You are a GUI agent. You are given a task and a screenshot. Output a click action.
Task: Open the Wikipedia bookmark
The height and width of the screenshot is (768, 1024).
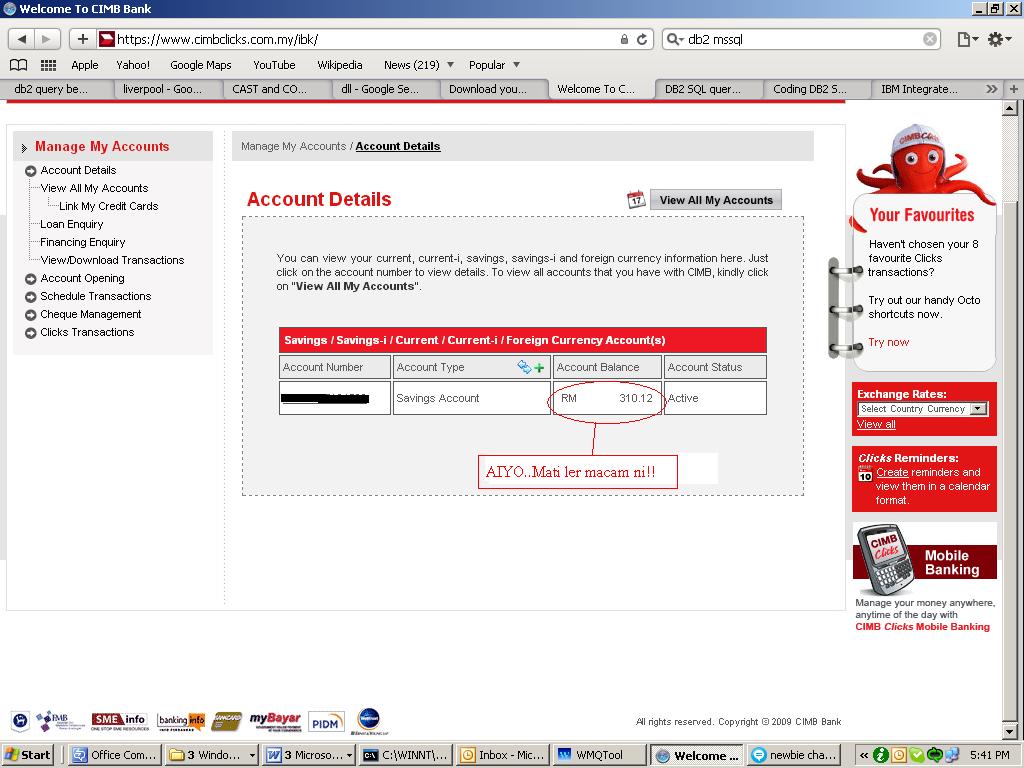[x=340, y=65]
